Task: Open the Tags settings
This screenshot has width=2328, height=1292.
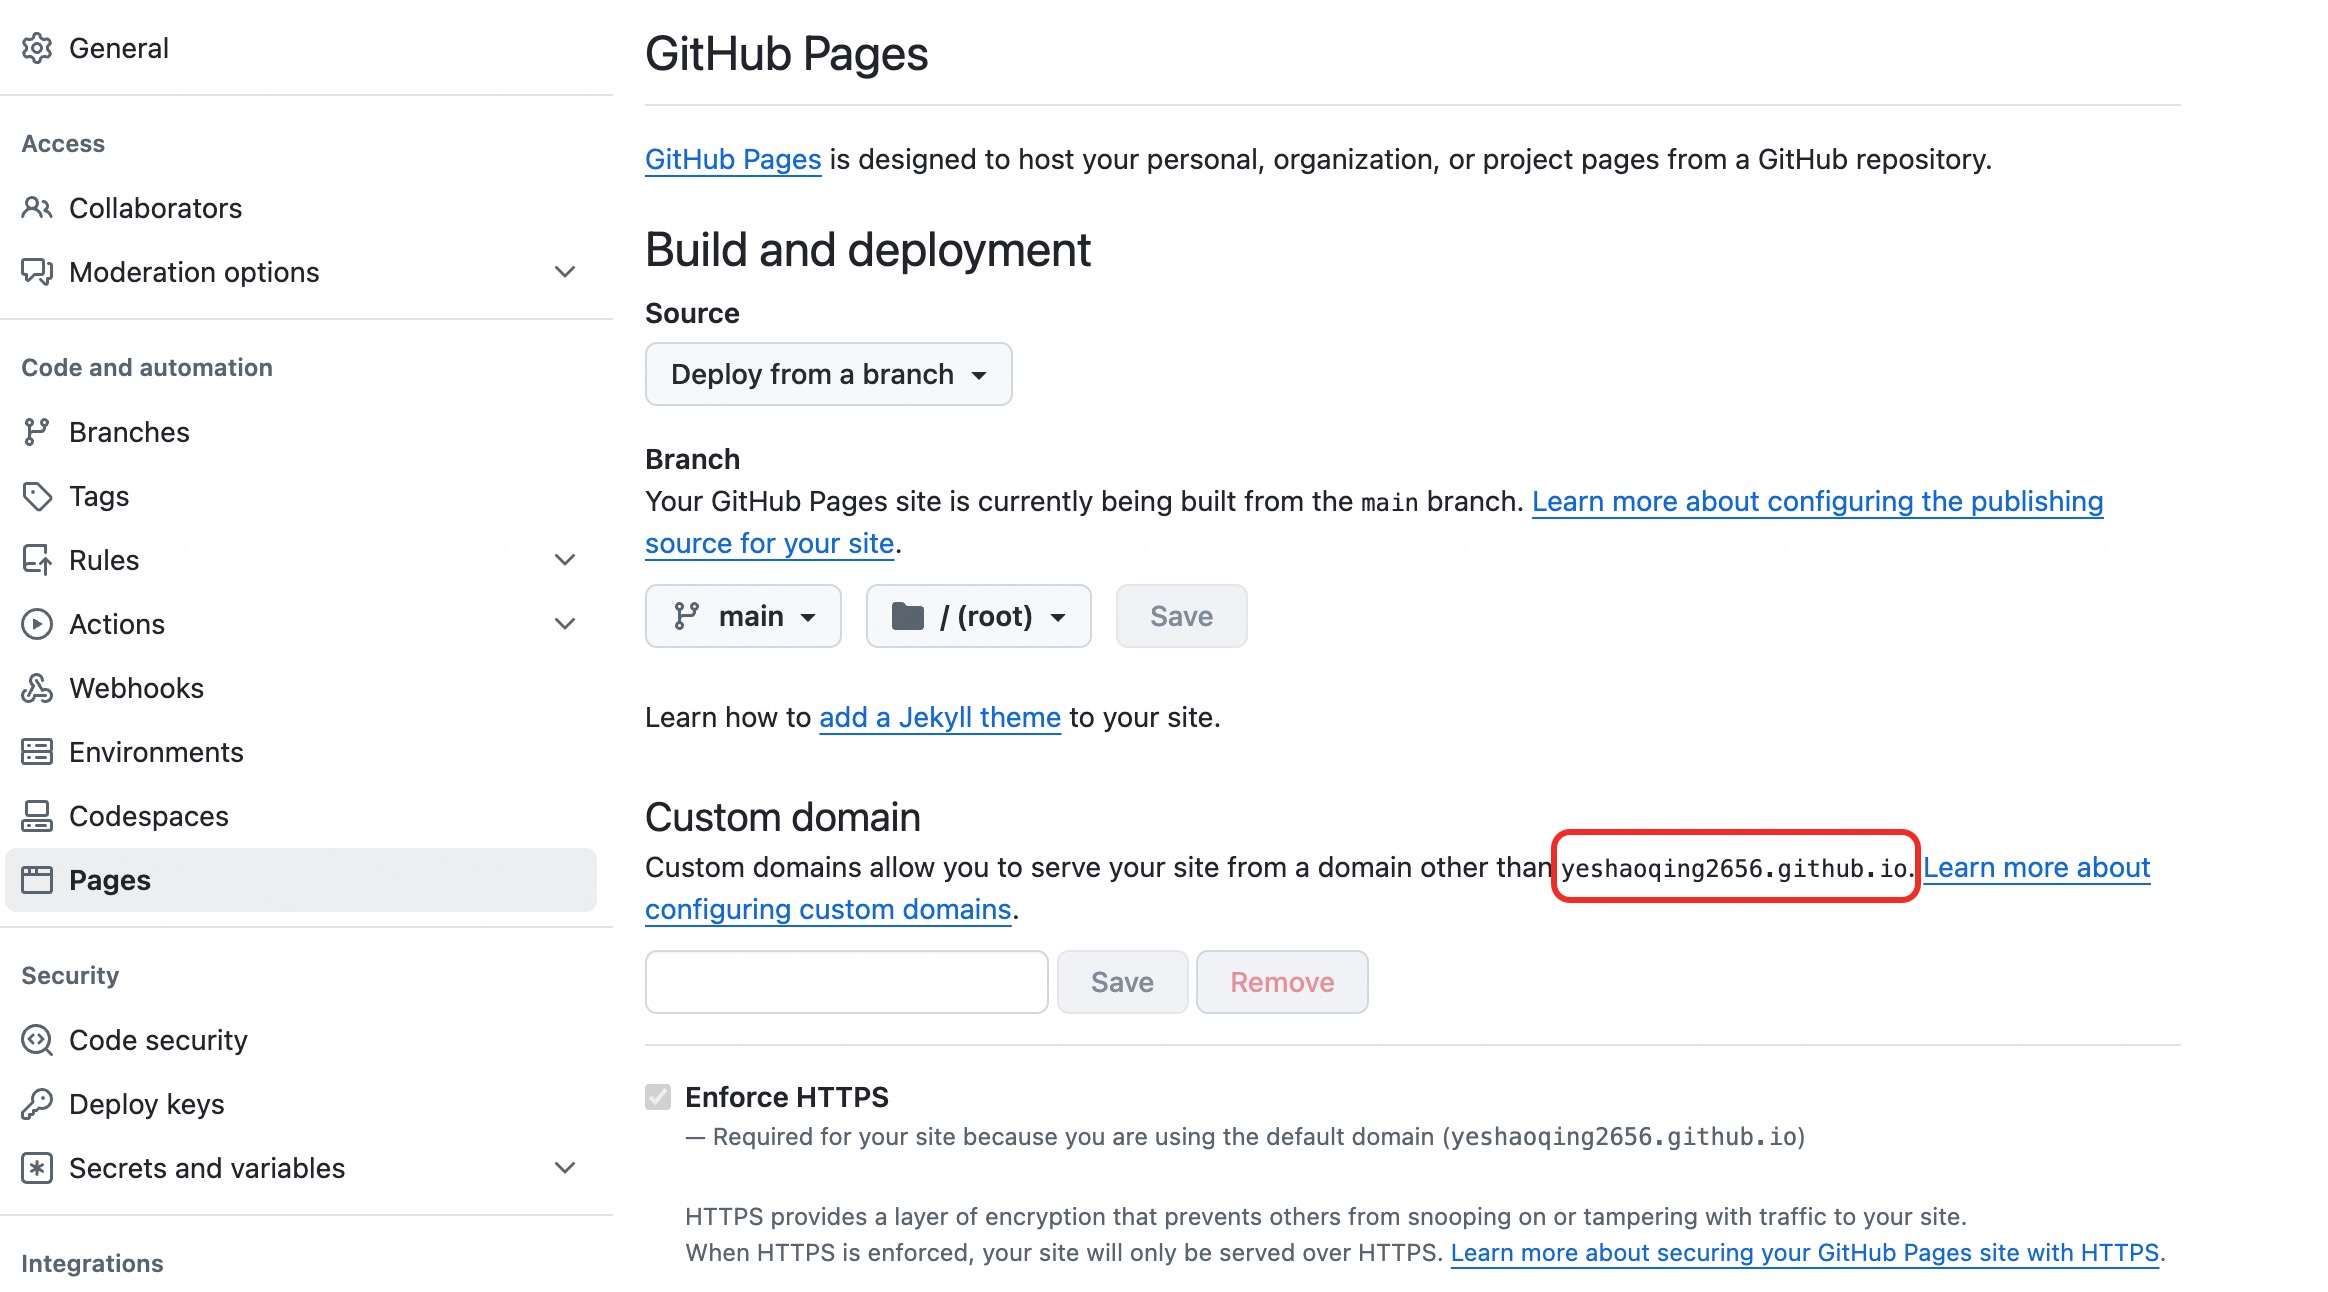Action: [x=300, y=496]
